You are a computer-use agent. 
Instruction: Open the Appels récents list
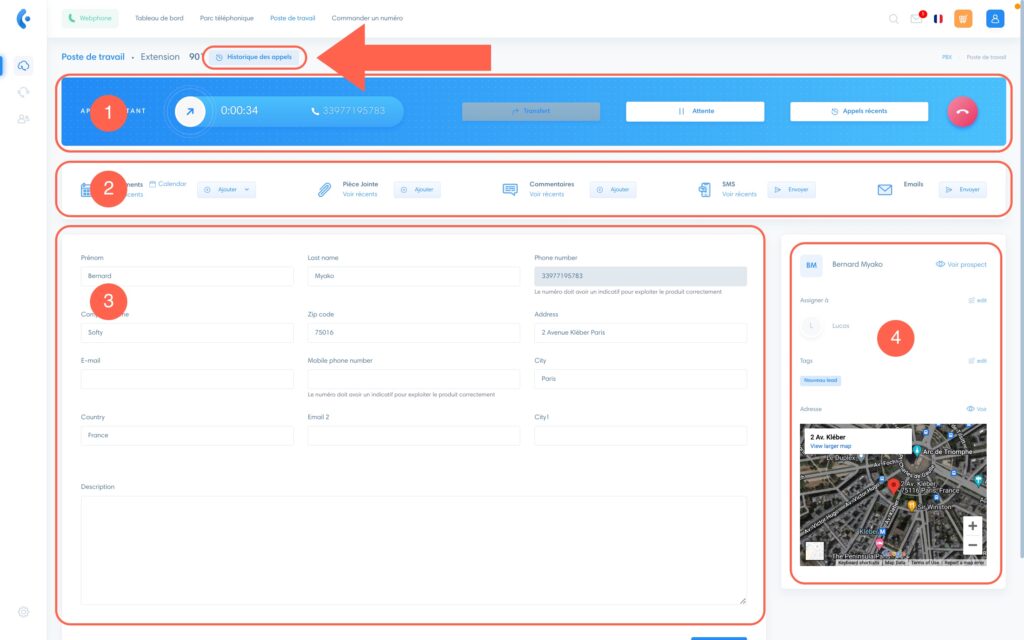(859, 112)
